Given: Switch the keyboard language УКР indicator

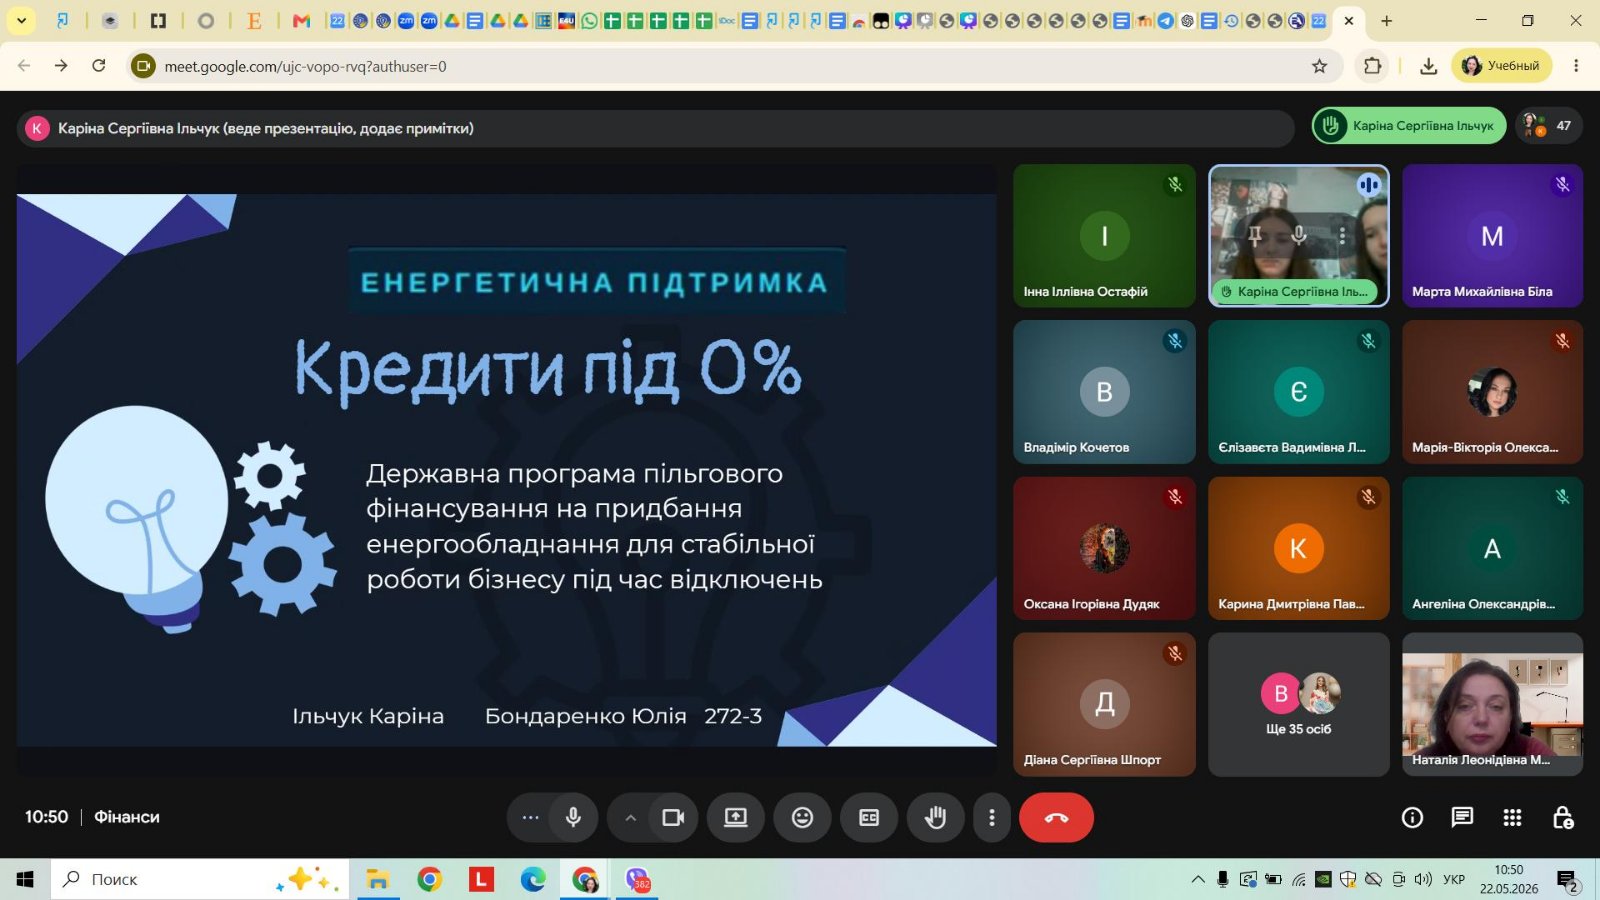Looking at the screenshot, I should [x=1454, y=879].
